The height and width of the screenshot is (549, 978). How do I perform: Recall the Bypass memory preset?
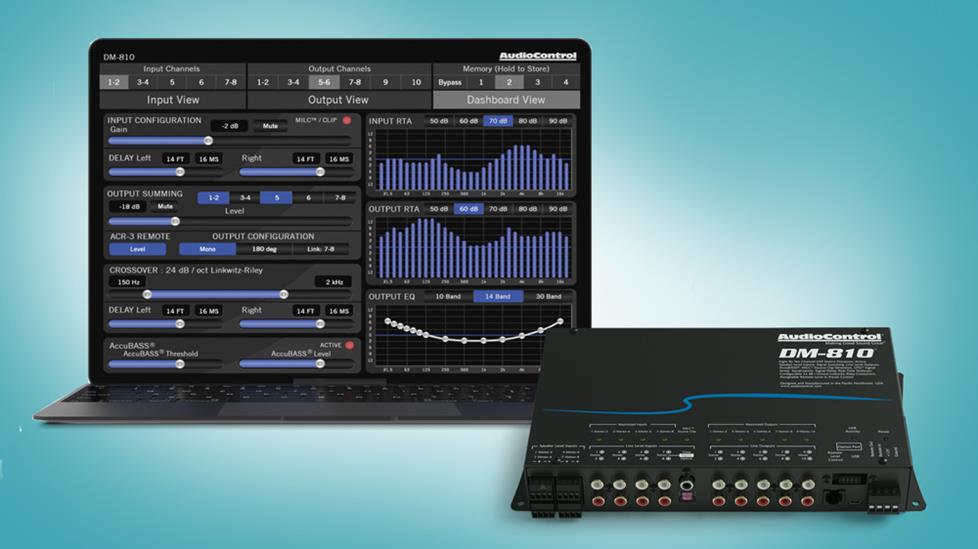point(450,82)
